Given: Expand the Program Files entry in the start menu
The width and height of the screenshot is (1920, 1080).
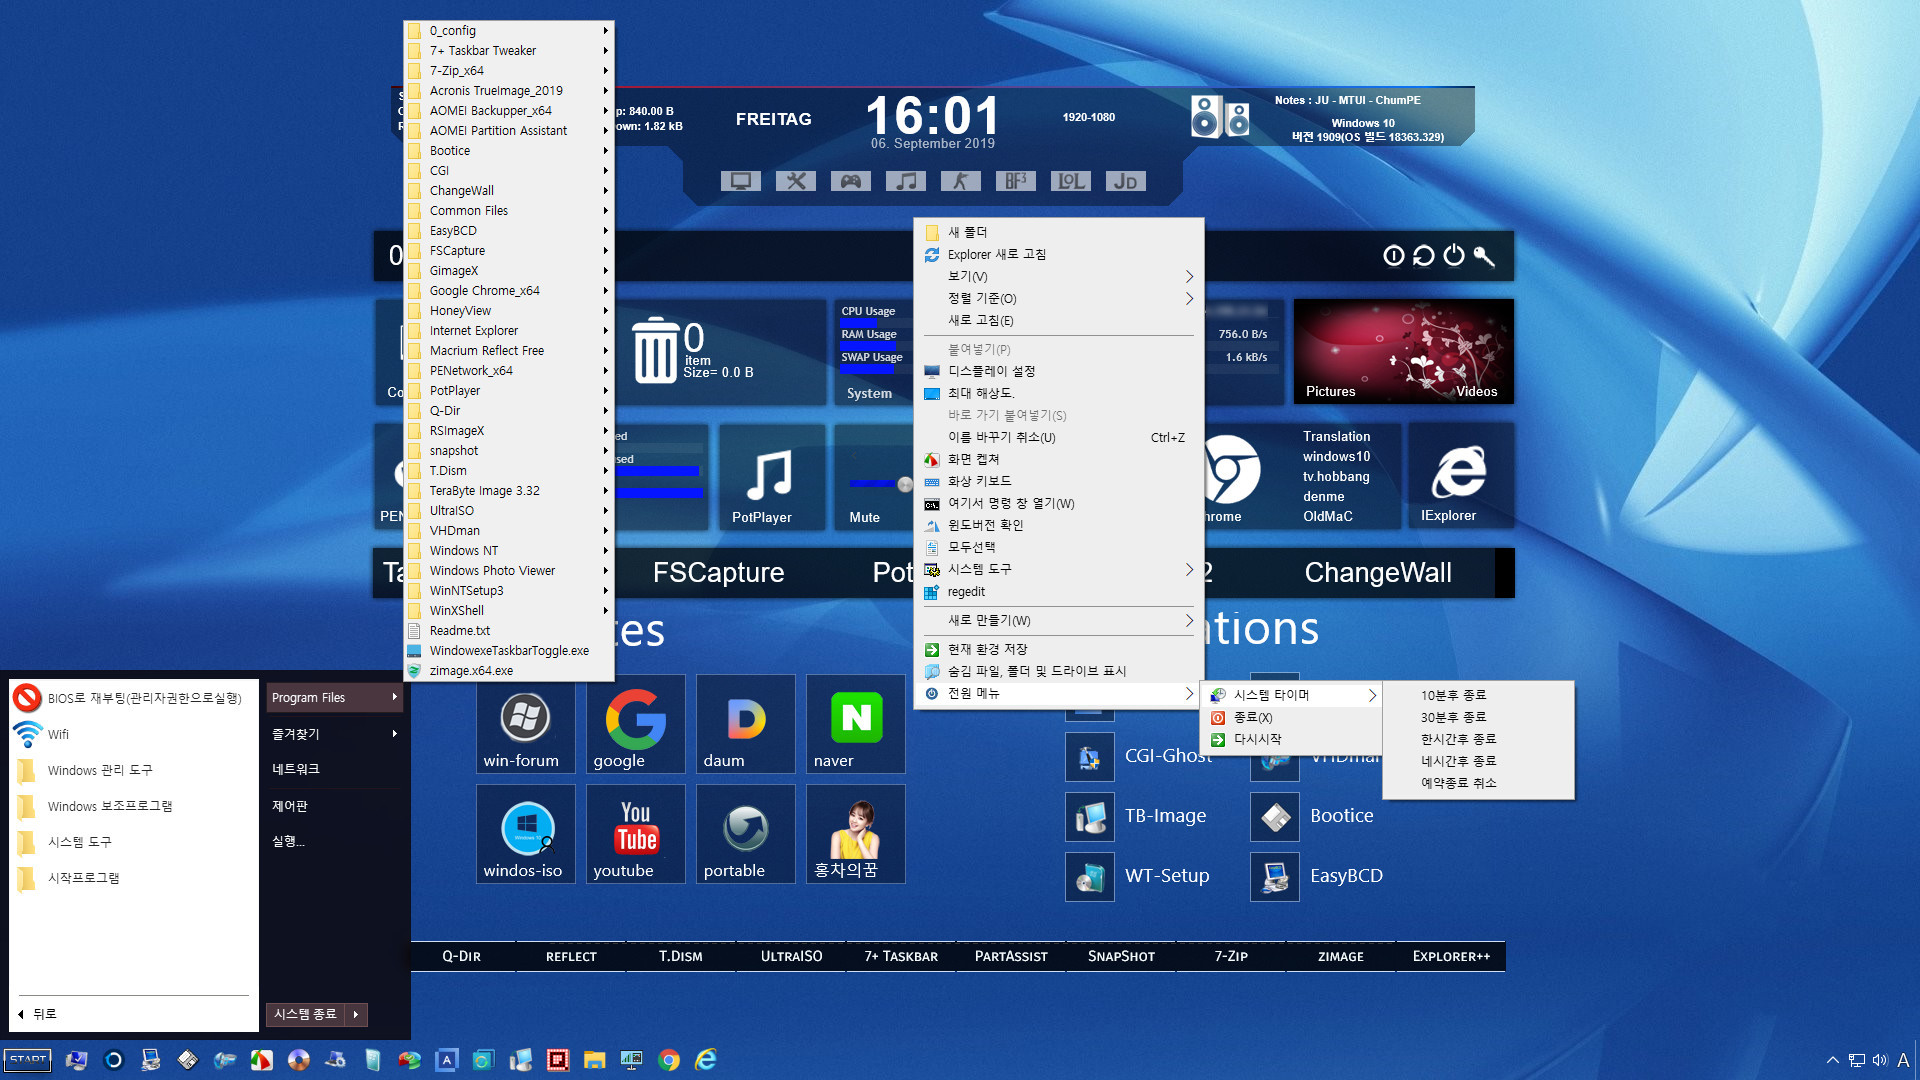Looking at the screenshot, I should pos(335,698).
